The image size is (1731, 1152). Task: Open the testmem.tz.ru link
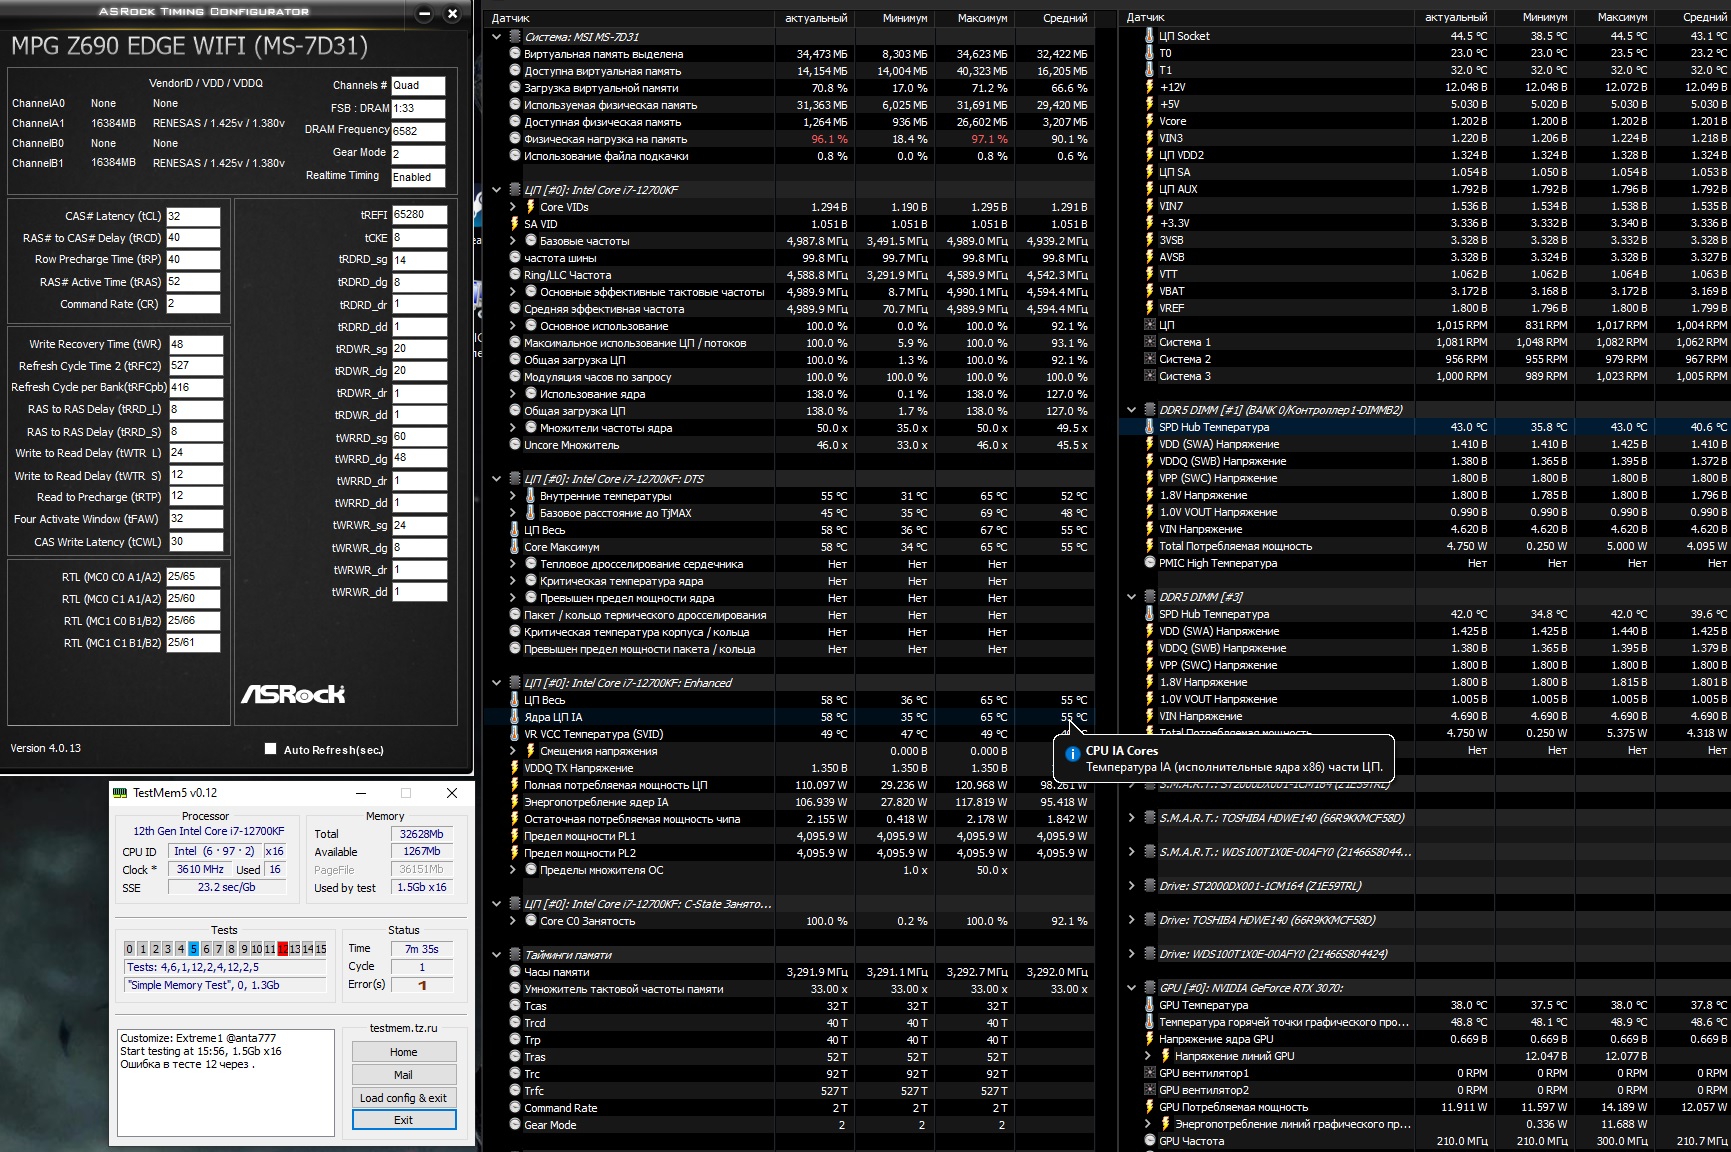click(404, 1028)
